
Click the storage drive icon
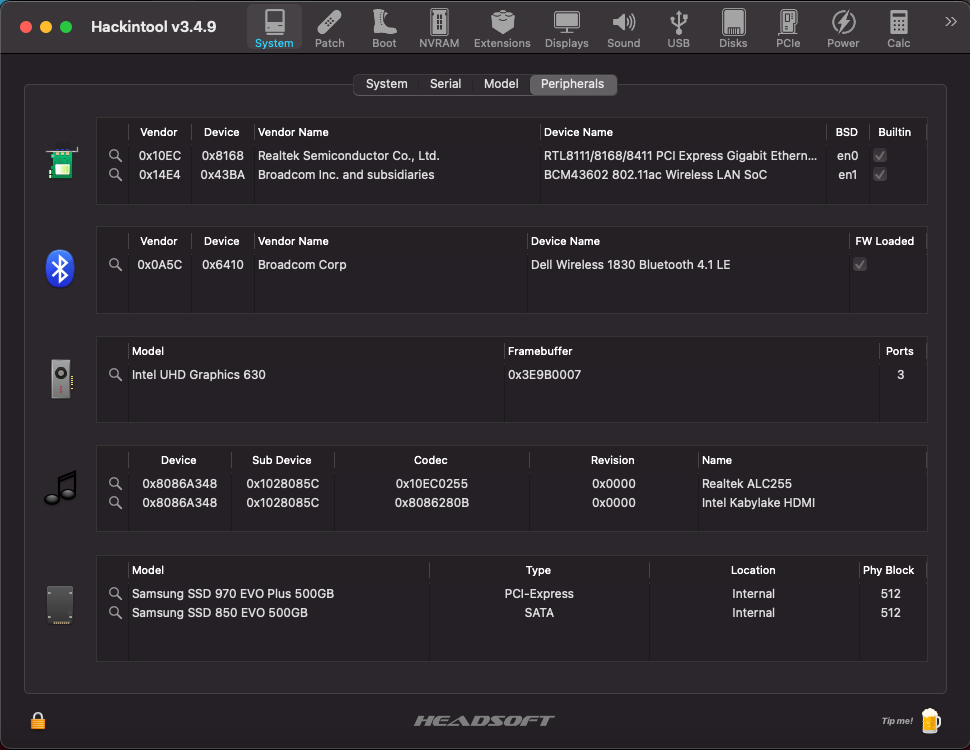[60, 605]
